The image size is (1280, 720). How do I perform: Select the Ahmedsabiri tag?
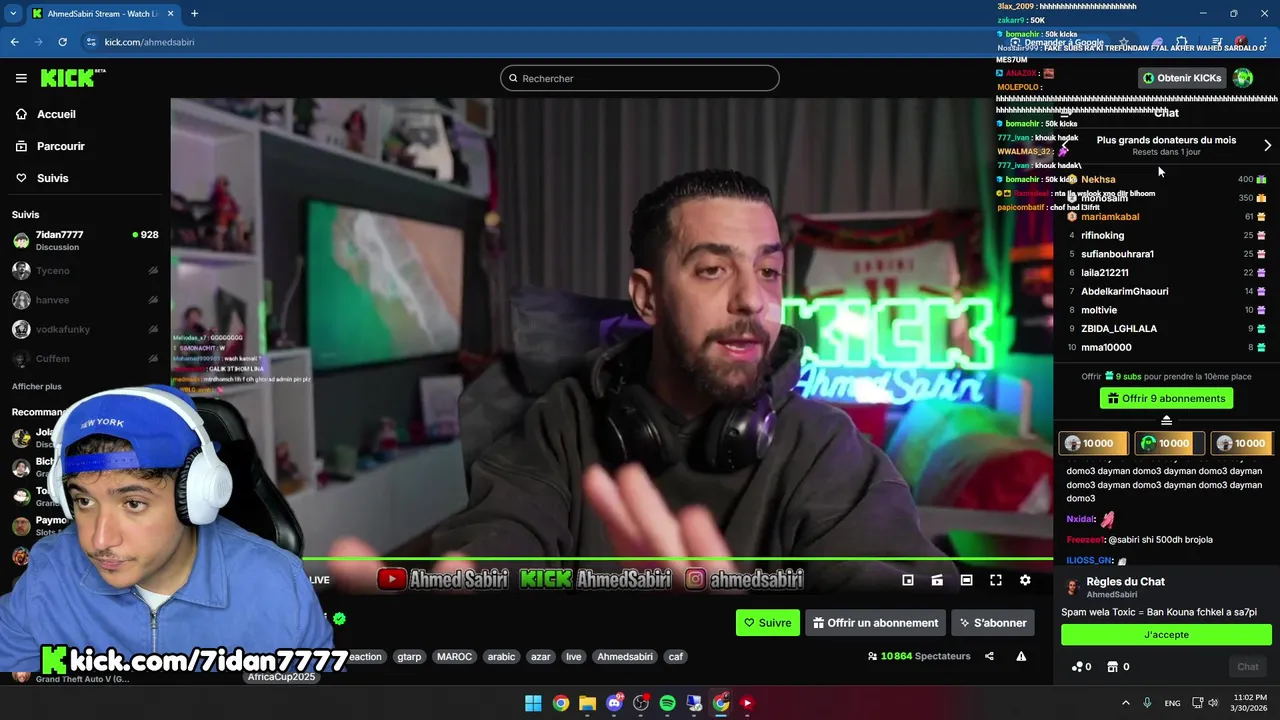(625, 657)
